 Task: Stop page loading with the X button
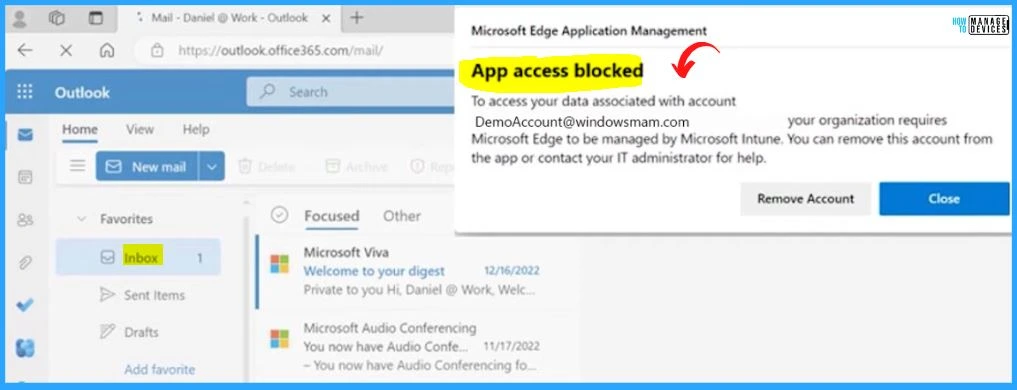(x=66, y=51)
